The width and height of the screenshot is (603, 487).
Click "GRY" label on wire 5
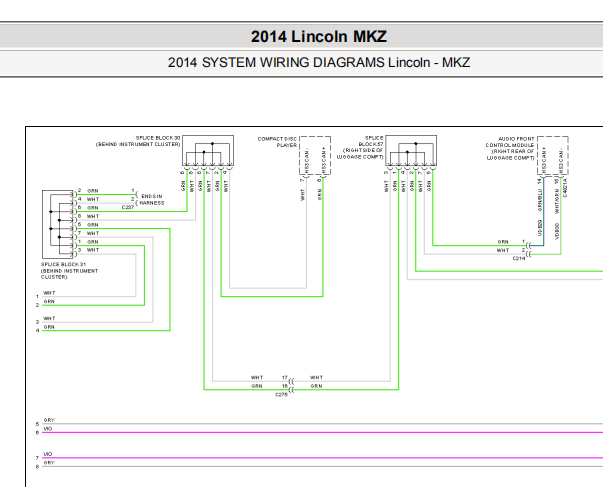(x=49, y=420)
